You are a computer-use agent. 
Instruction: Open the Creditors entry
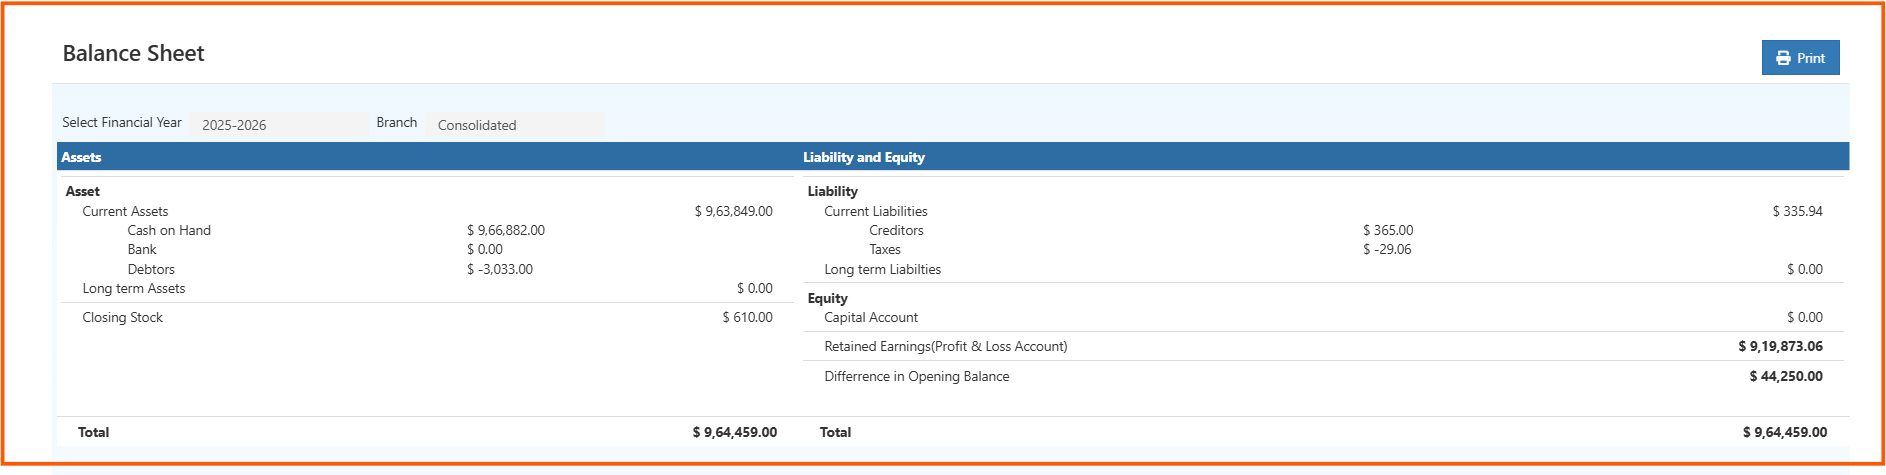pos(896,230)
